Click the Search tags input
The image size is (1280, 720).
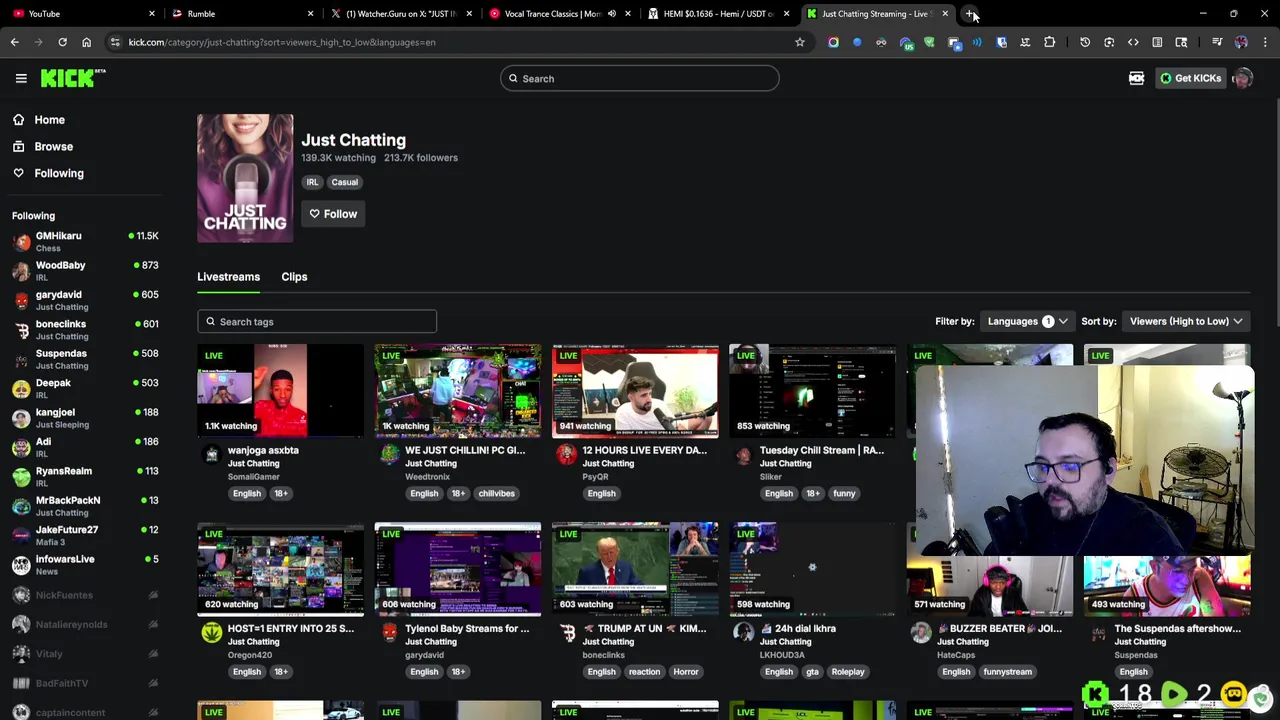(x=317, y=322)
